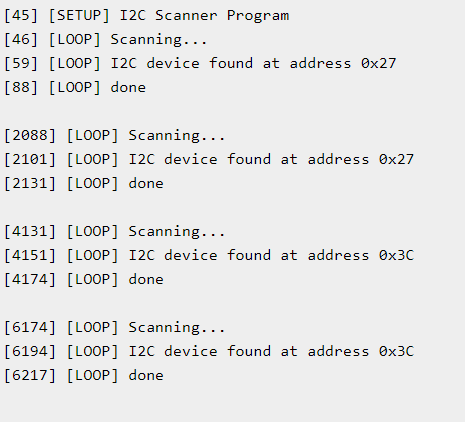
Task: Click device found 0x3C line at 4151
Action: (x=209, y=256)
